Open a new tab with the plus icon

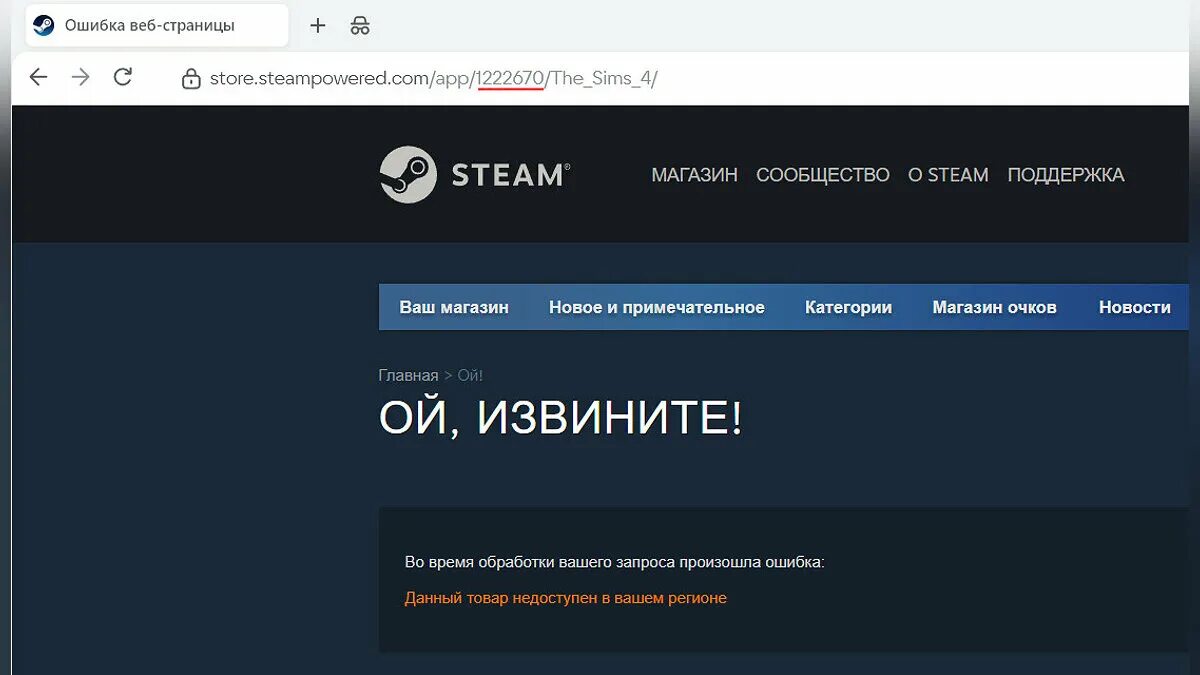click(x=318, y=26)
